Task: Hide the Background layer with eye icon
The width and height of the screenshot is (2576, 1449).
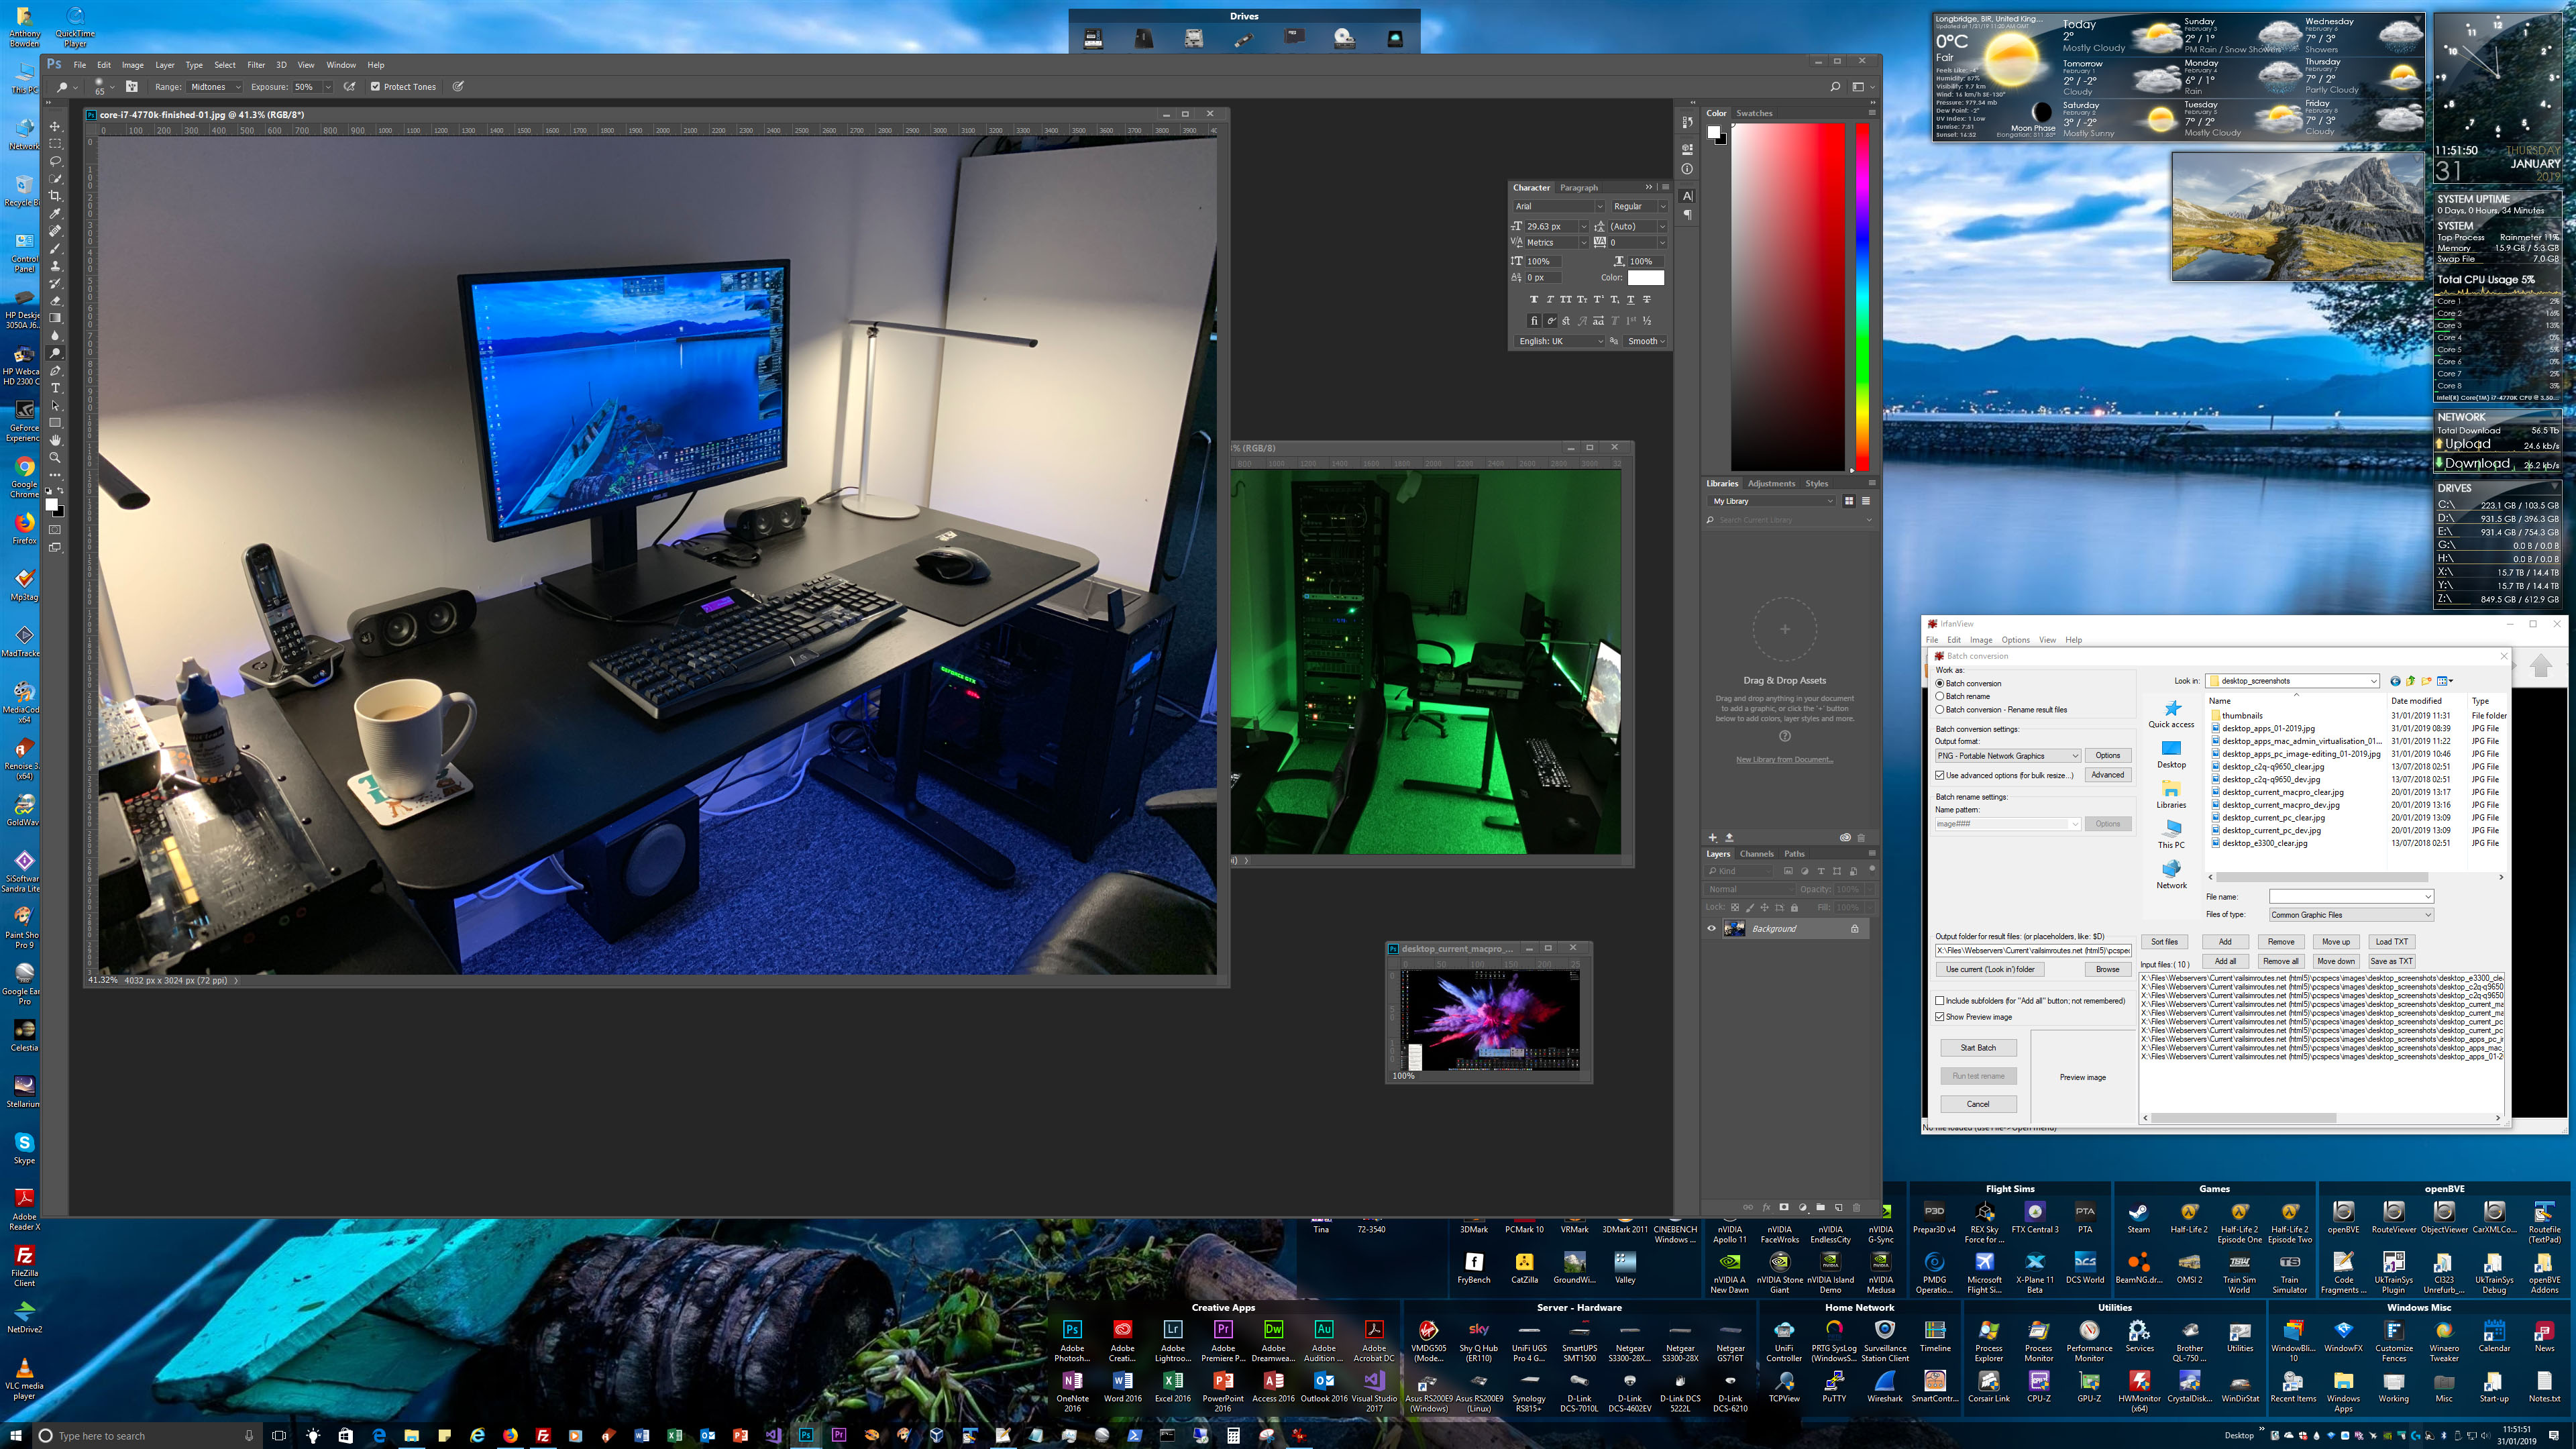Action: 1711,928
